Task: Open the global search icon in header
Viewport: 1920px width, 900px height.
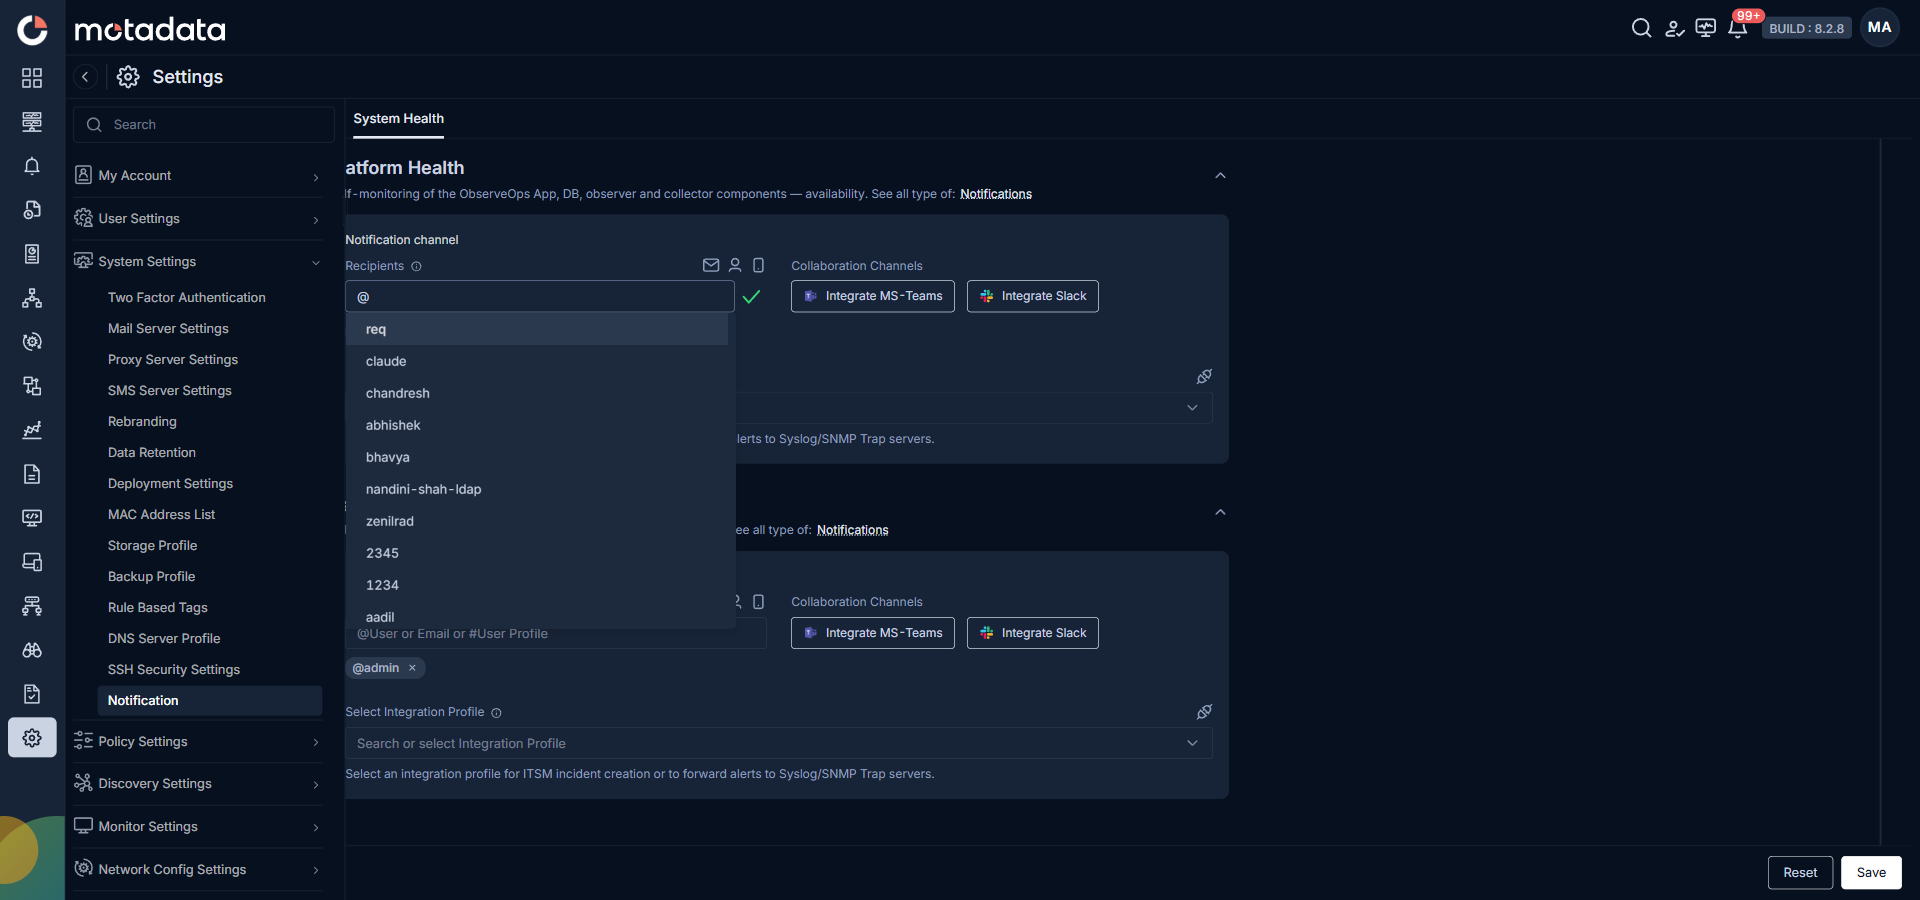Action: click(x=1641, y=28)
